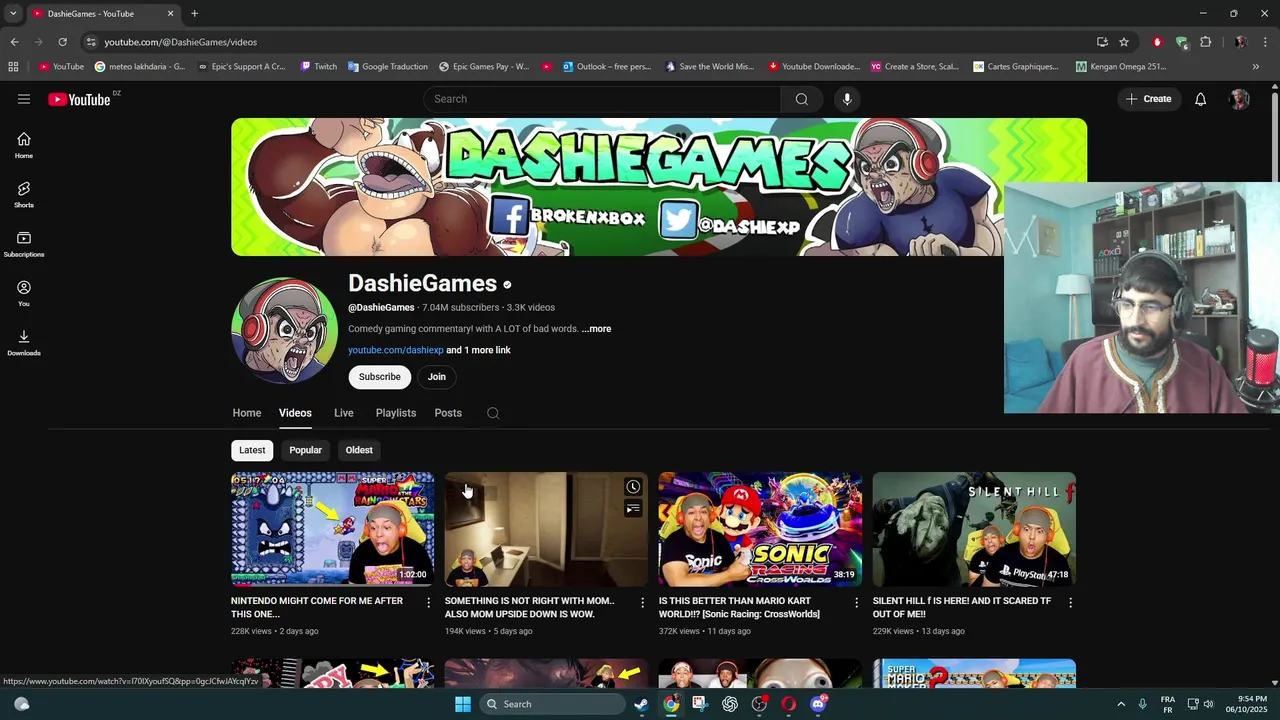1280x720 pixels.
Task: Open the Nintendo Might Come video thumbnail
Action: point(333,529)
